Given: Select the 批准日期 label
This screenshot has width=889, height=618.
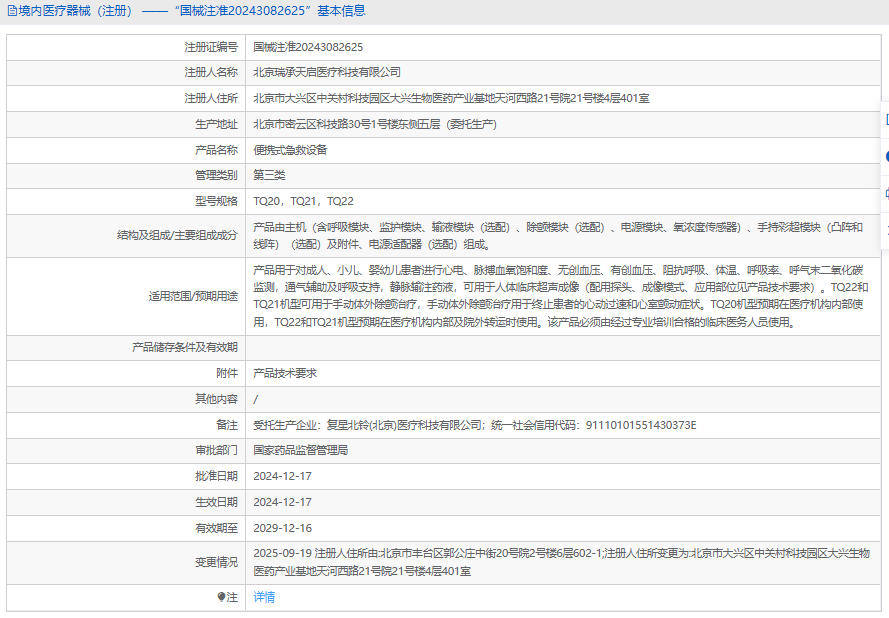Looking at the screenshot, I should coord(217,476).
